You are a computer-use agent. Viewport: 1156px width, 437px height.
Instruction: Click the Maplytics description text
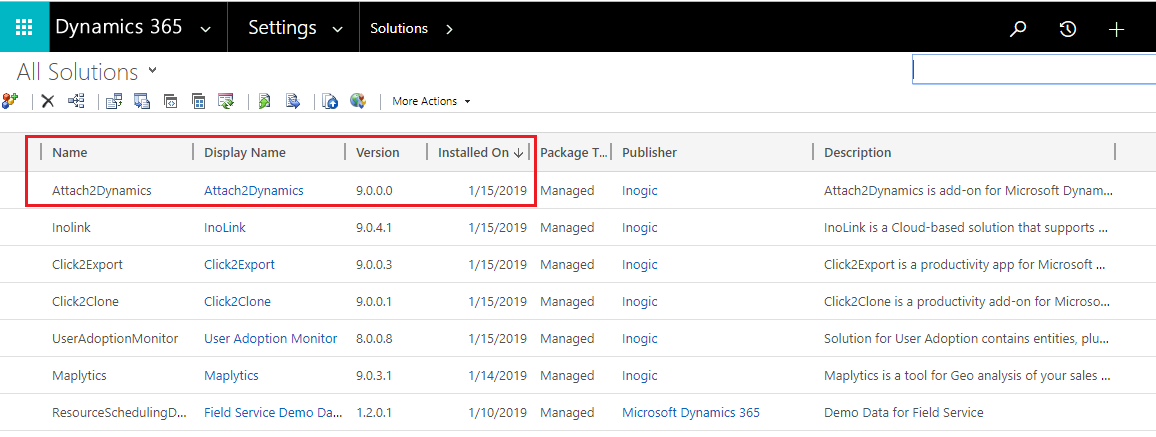click(967, 375)
